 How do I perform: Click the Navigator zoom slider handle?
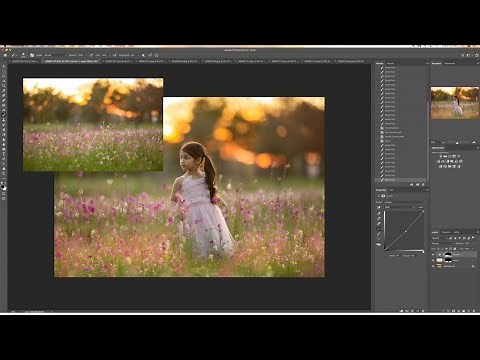[x=457, y=143]
